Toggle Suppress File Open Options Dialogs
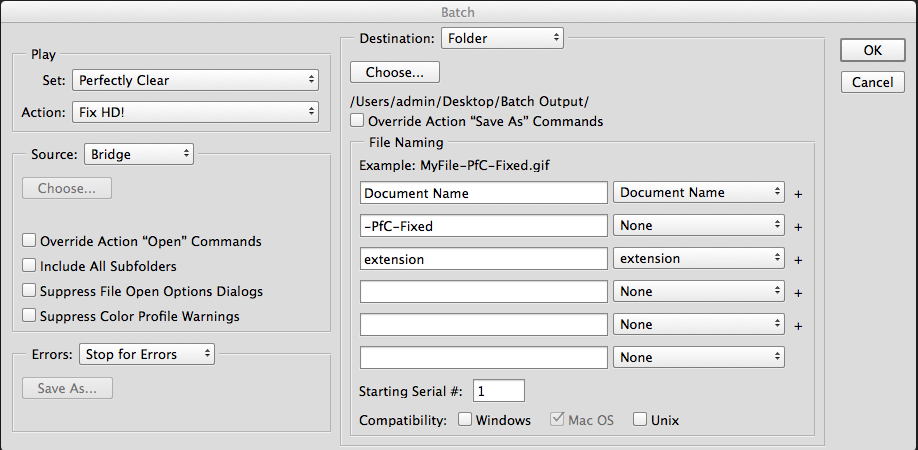Screen dimensions: 918x450 30,291
